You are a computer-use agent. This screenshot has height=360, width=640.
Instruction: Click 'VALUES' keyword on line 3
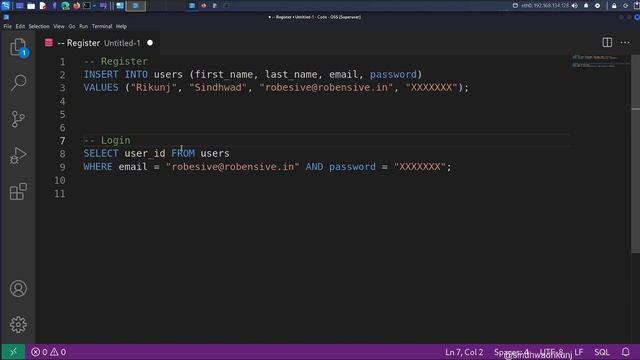[x=101, y=87]
